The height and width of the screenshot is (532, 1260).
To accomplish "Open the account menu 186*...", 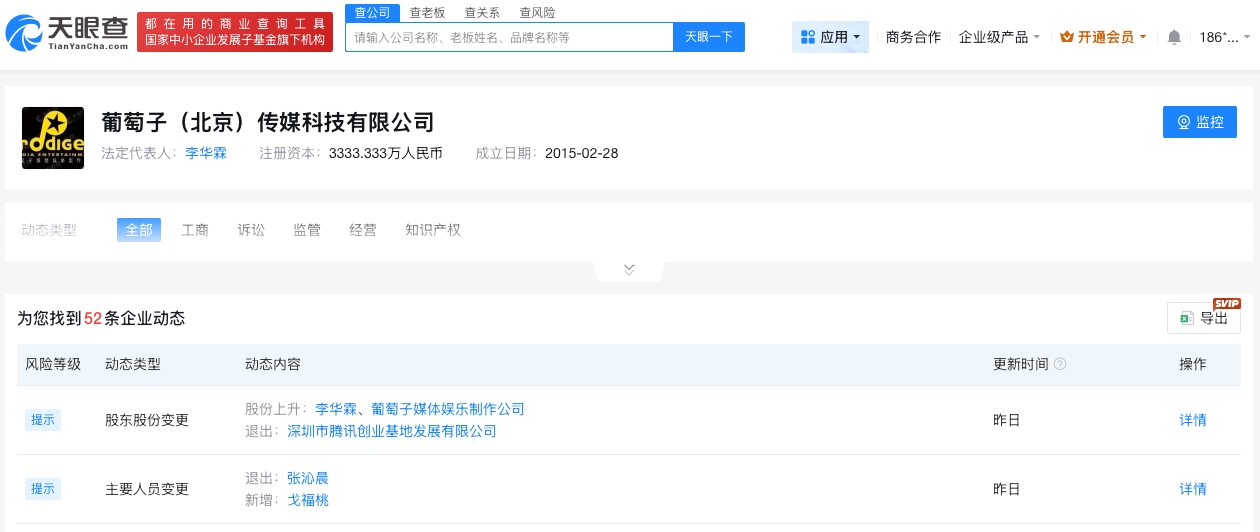I will click(x=1224, y=37).
